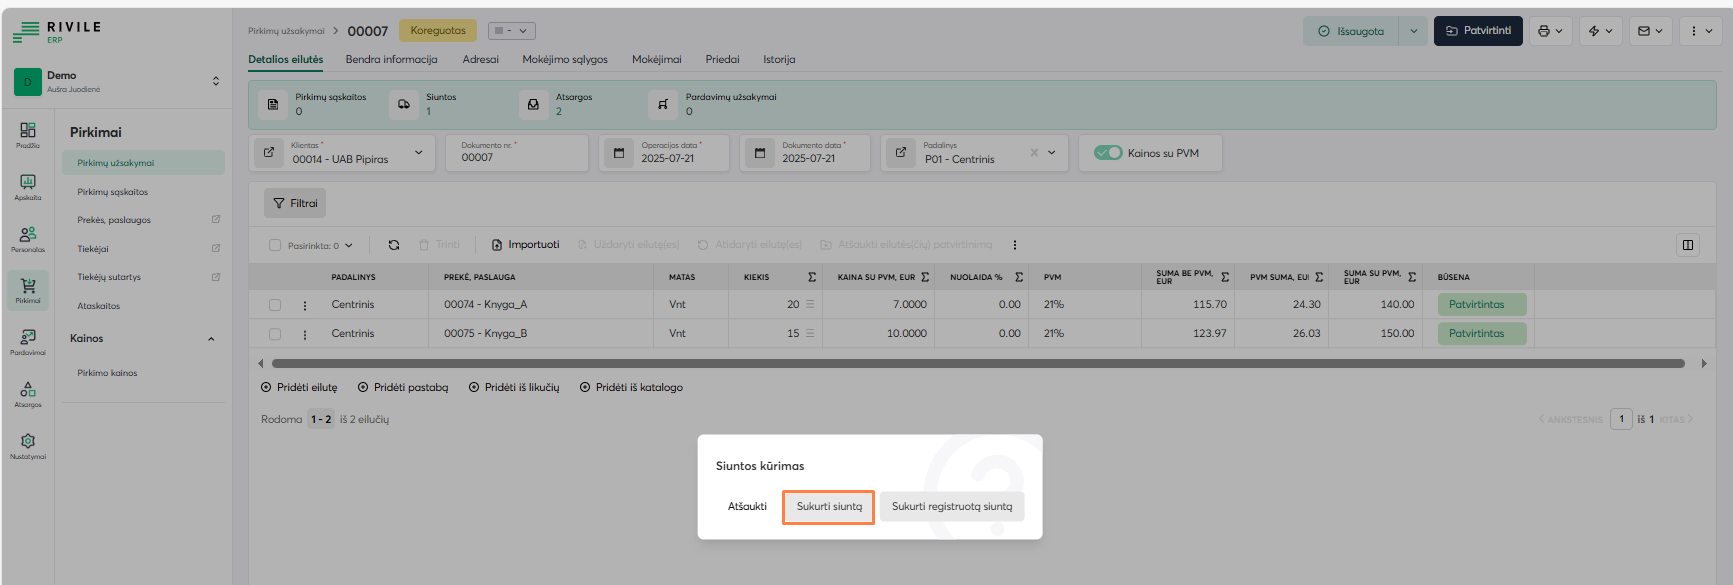Switch to the Bendra informacija tab

pyautogui.click(x=391, y=60)
